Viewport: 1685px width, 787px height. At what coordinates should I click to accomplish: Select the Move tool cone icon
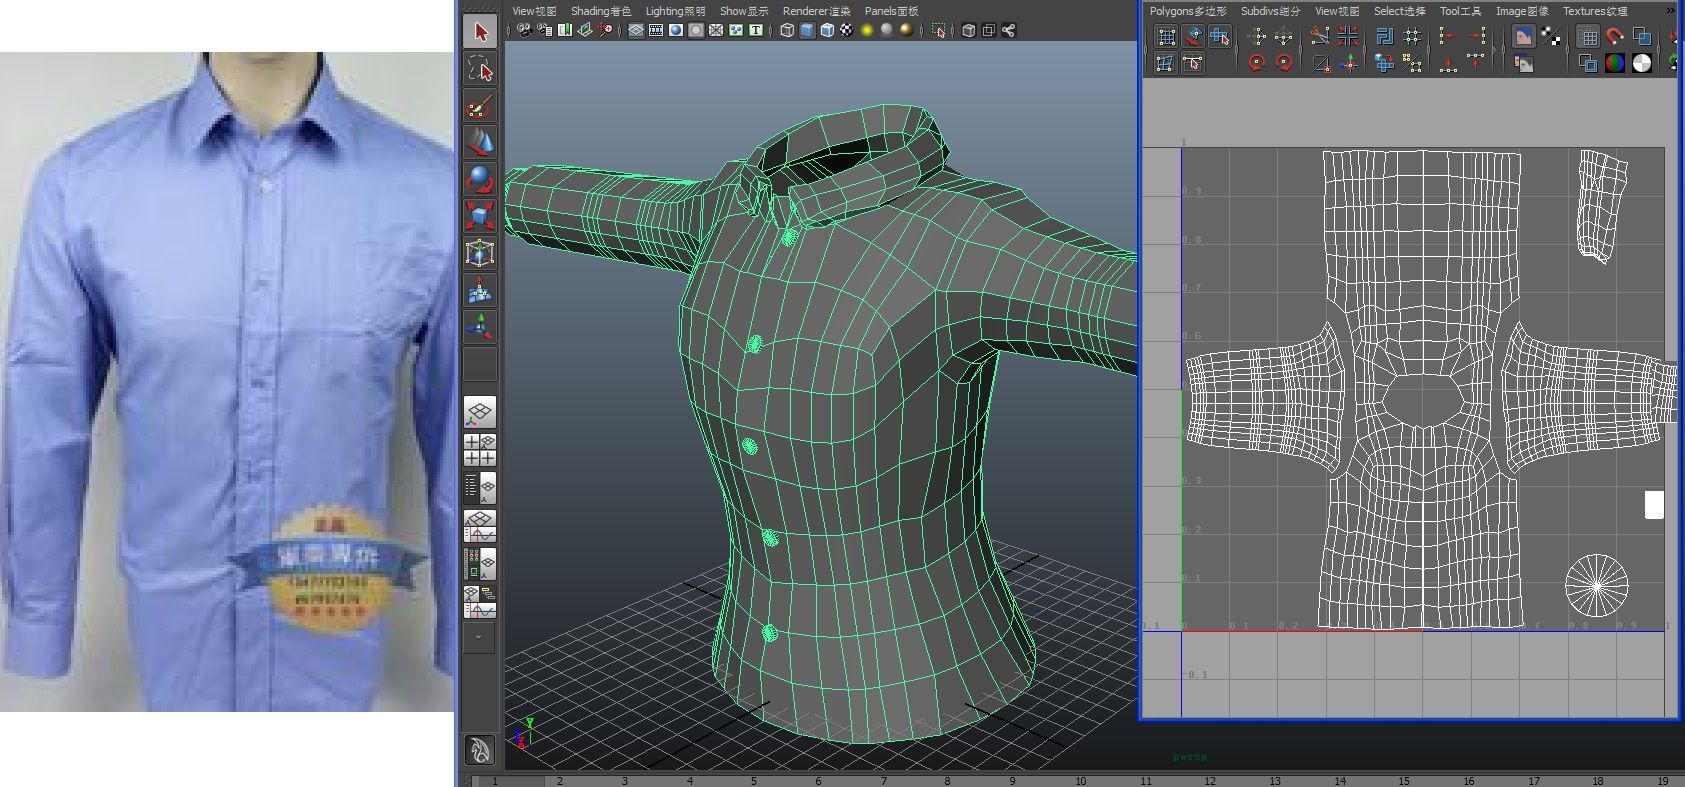click(480, 142)
